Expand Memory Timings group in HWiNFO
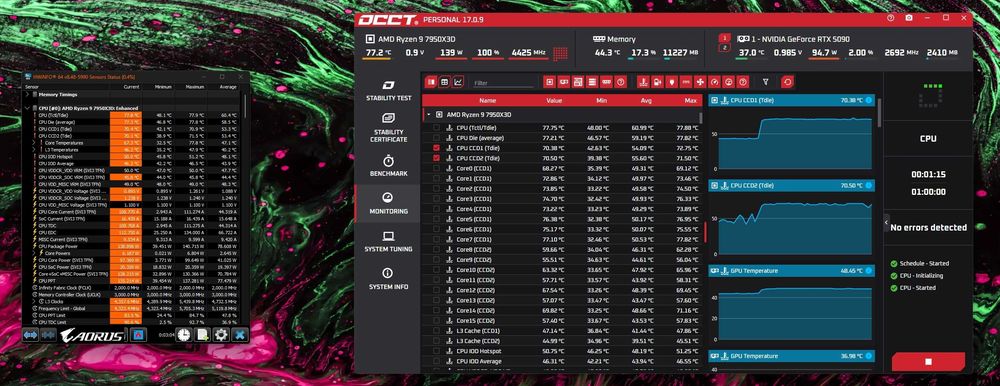This screenshot has height=386, width=1000. pos(27,94)
